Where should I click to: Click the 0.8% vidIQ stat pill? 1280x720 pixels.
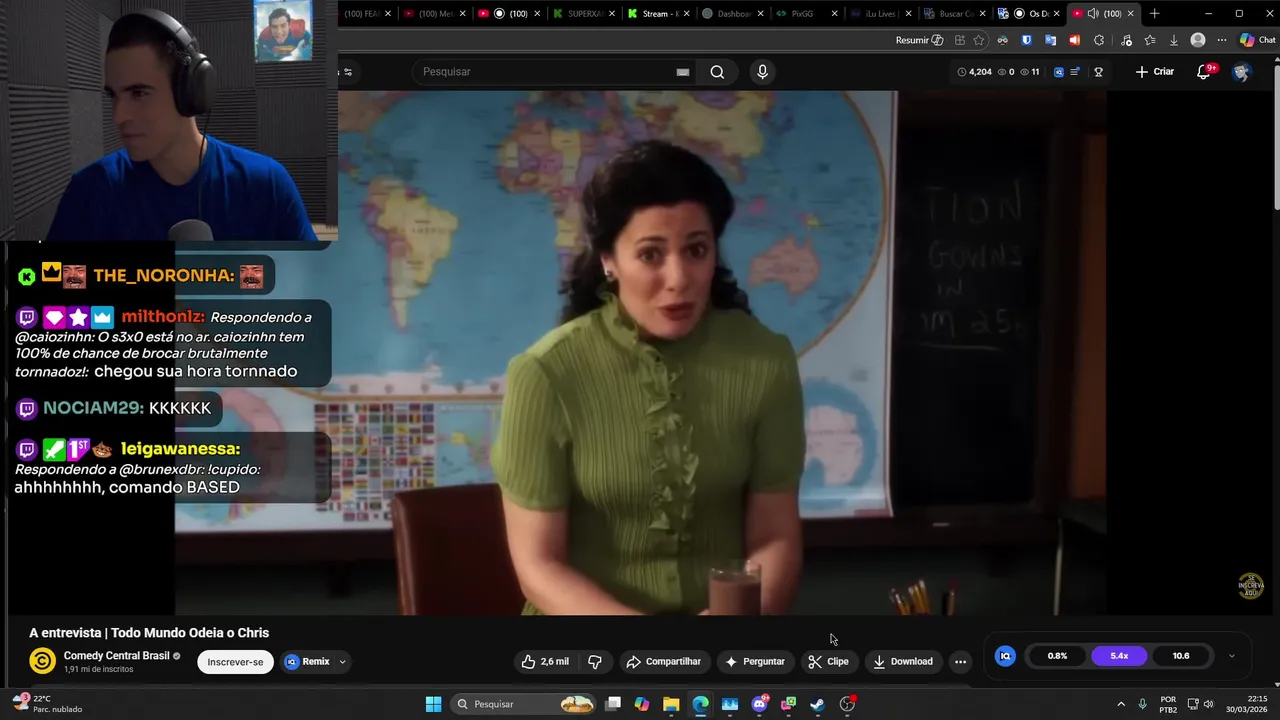[x=1057, y=656]
